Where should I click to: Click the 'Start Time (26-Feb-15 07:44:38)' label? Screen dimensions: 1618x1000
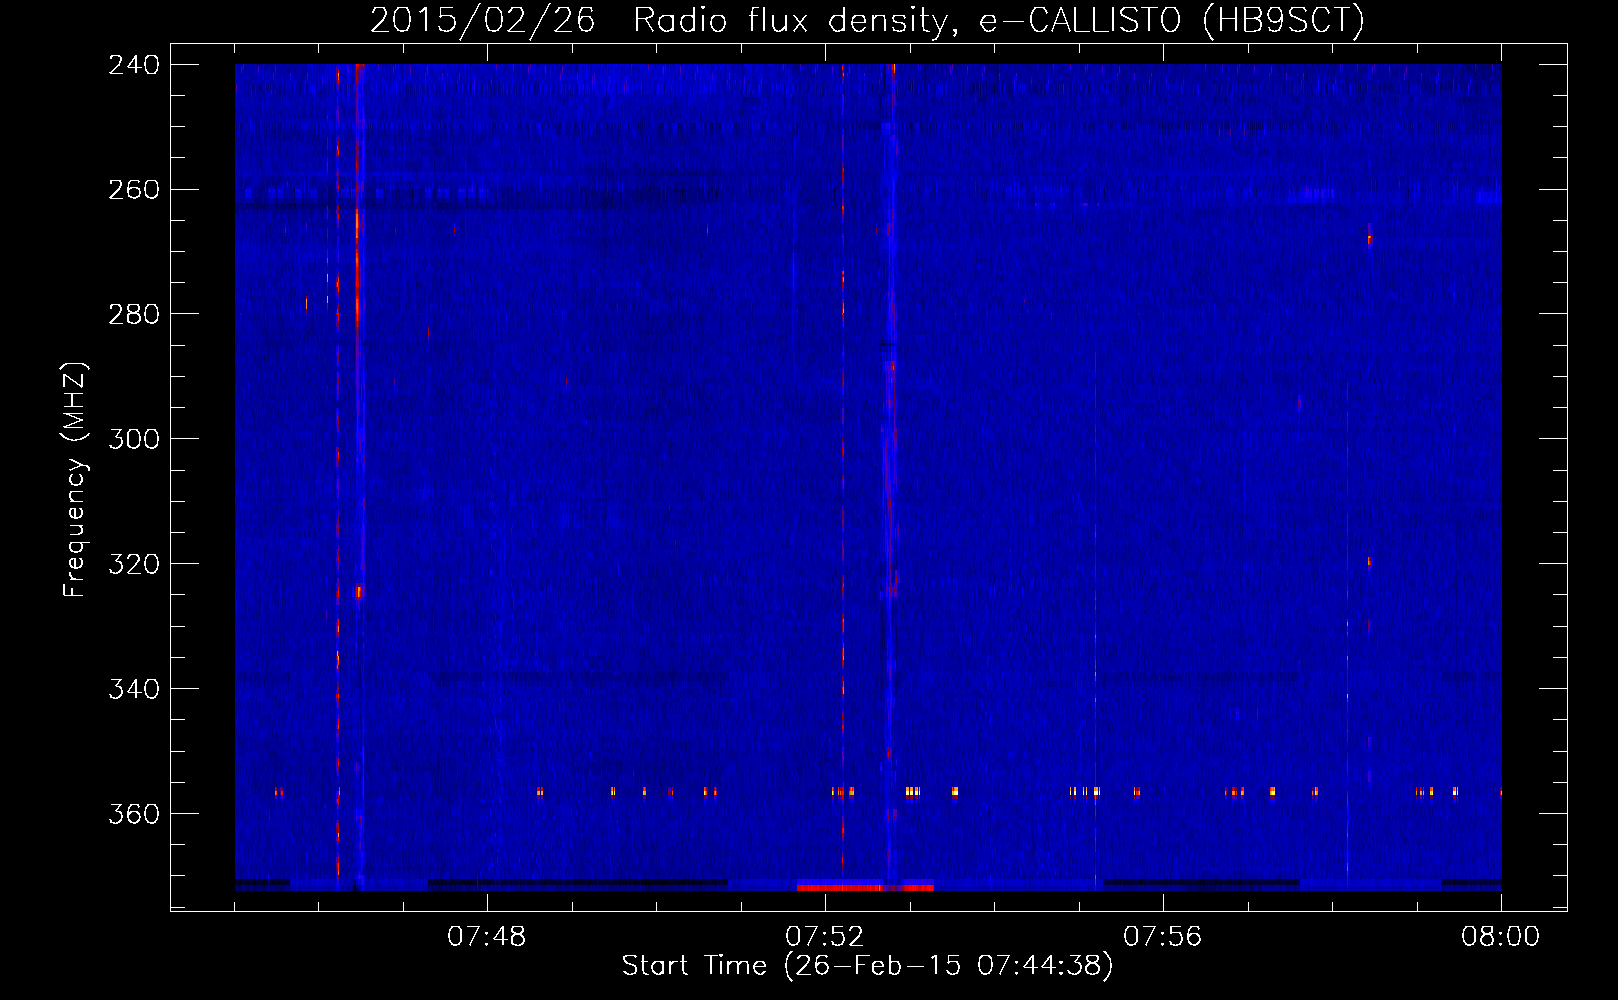pos(867,966)
